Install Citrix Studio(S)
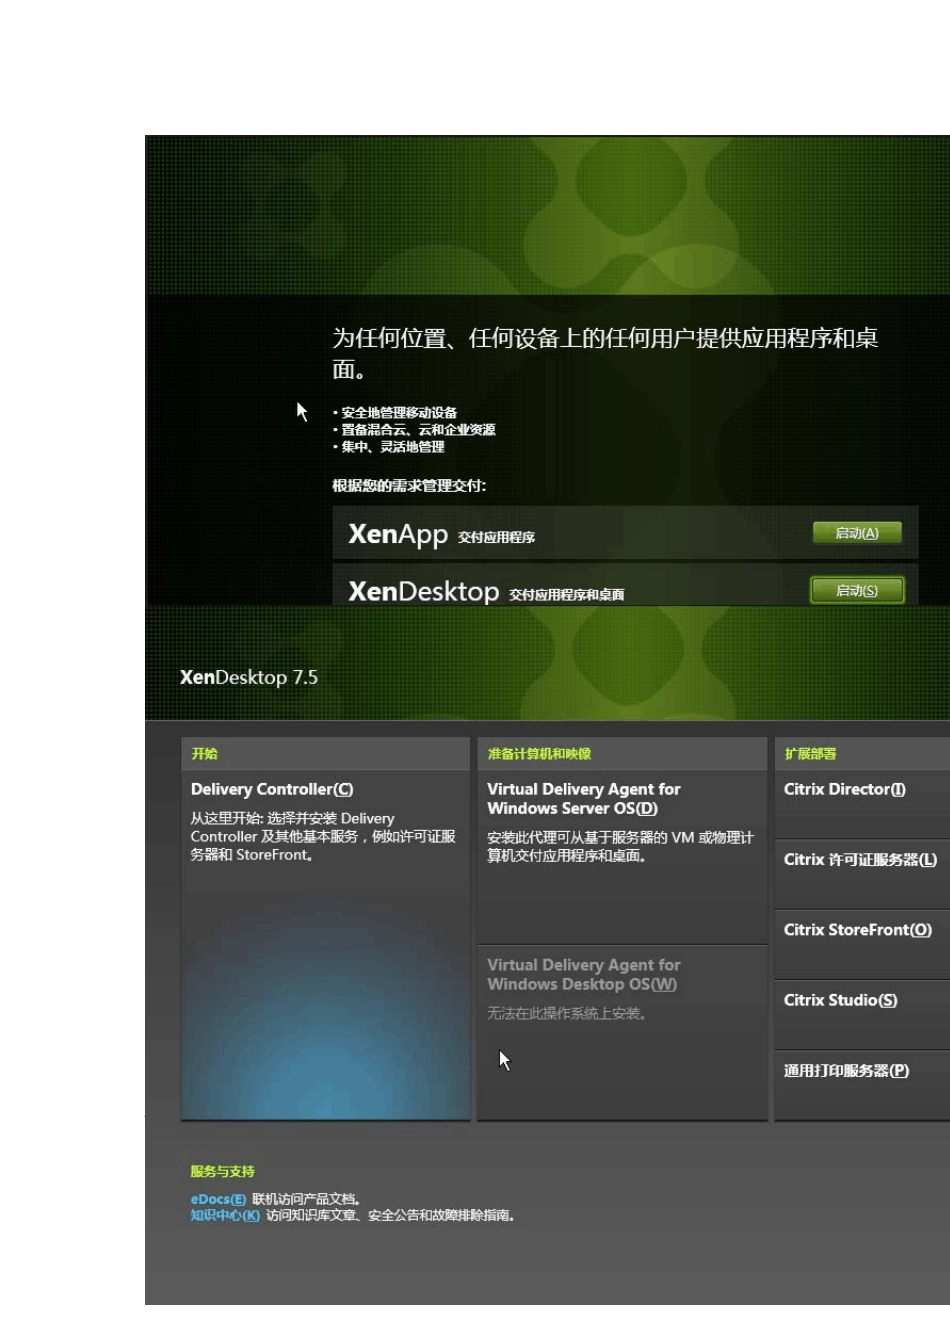The image size is (950, 1344). [x=862, y=1014]
